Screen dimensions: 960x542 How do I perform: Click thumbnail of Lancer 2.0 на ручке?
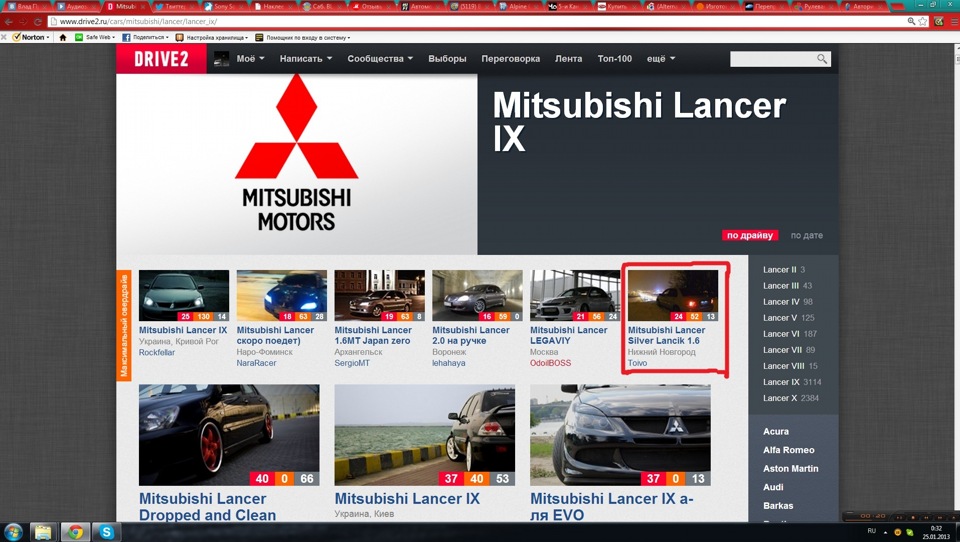tap(477, 295)
